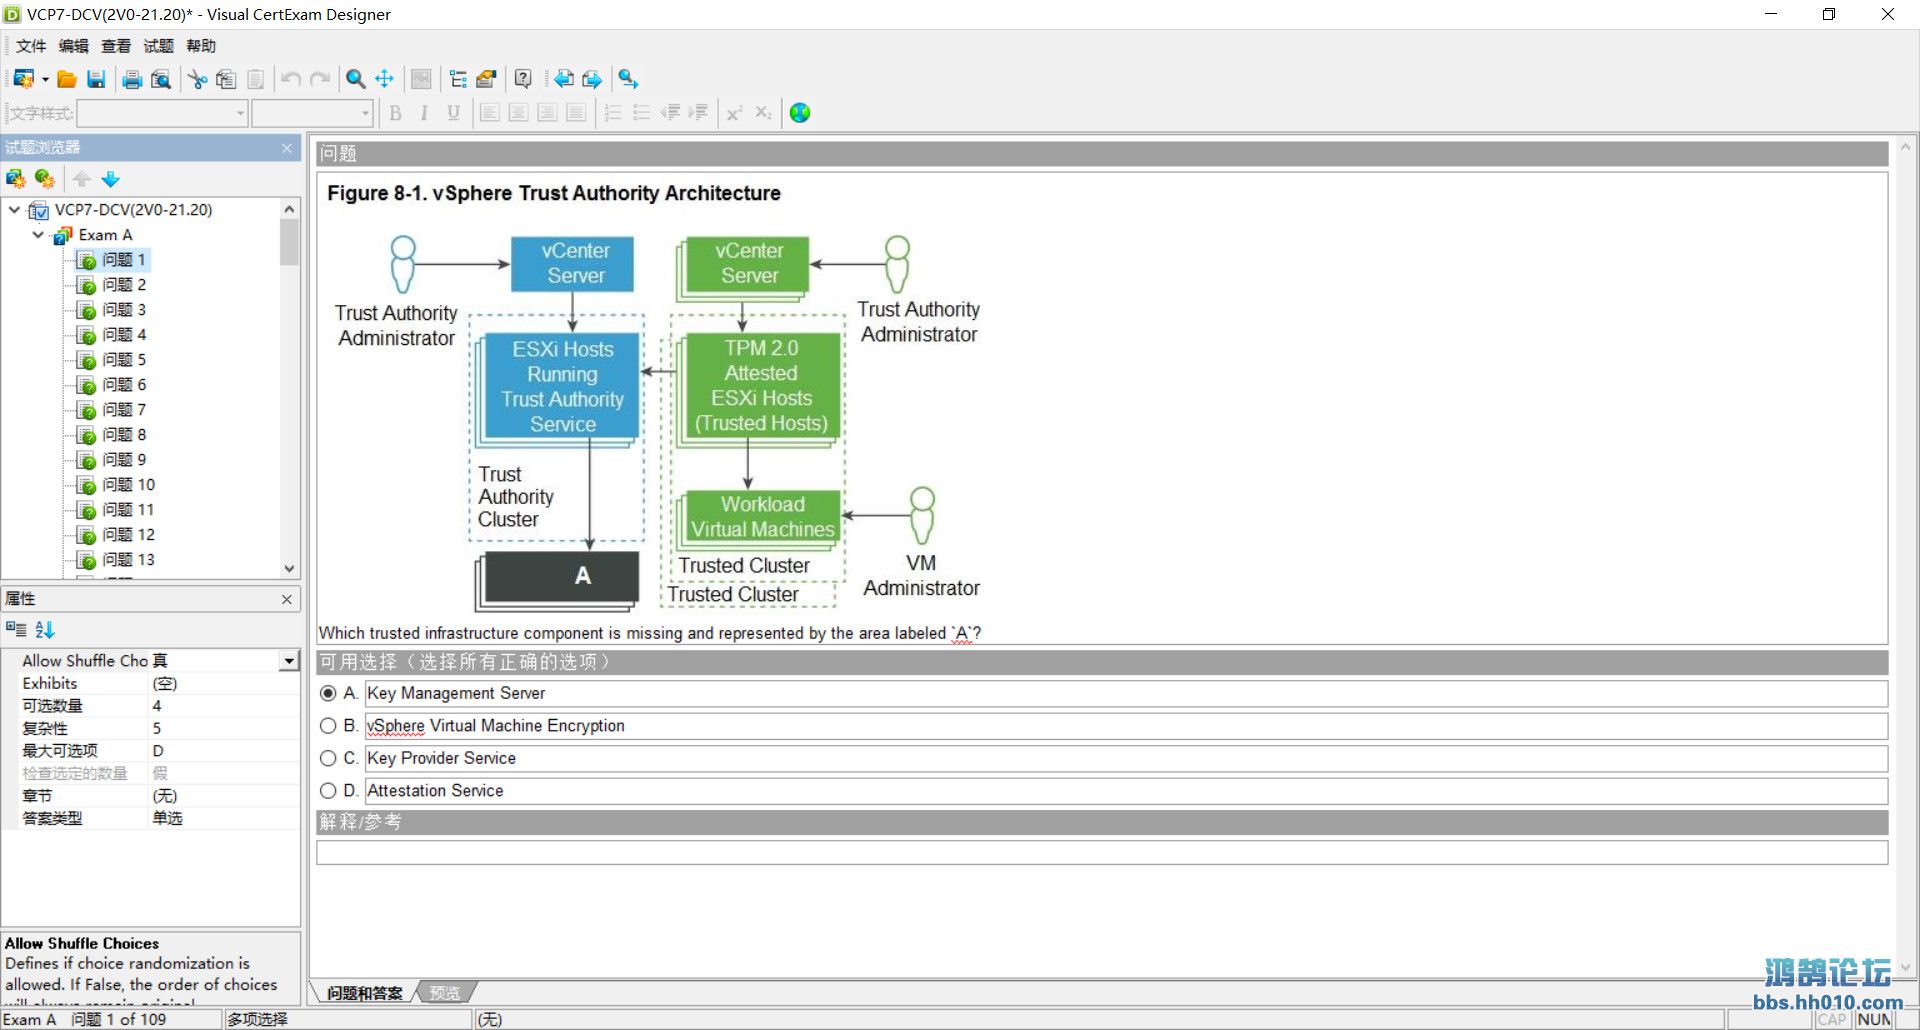Click the question tree vertical scrollbar down arrow
The image size is (1920, 1030).
(290, 569)
